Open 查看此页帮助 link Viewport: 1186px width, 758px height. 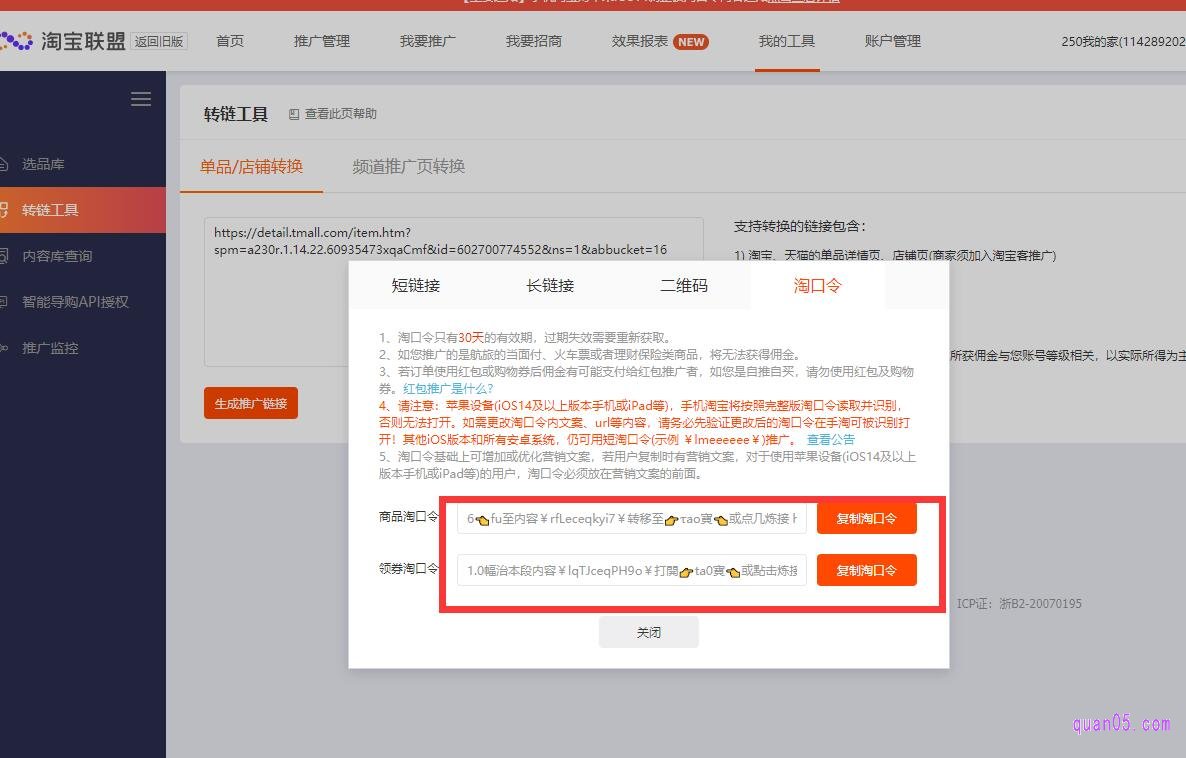click(340, 113)
